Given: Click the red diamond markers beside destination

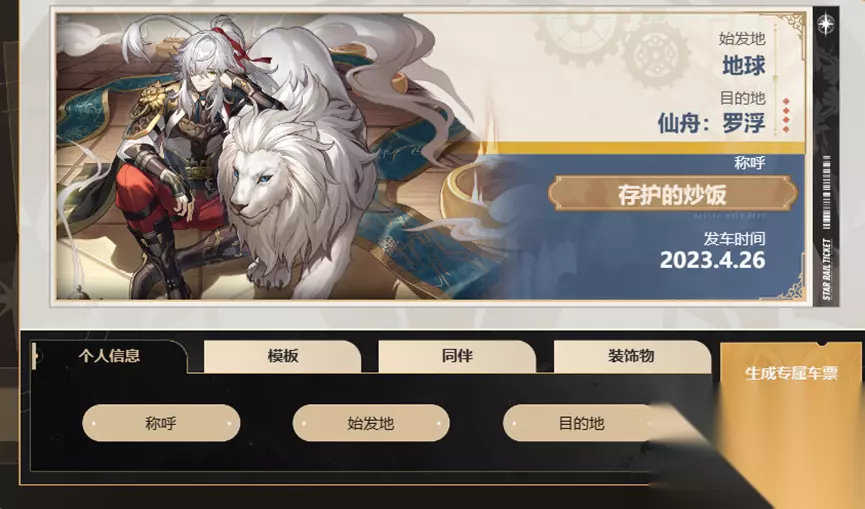Looking at the screenshot, I should tap(786, 116).
